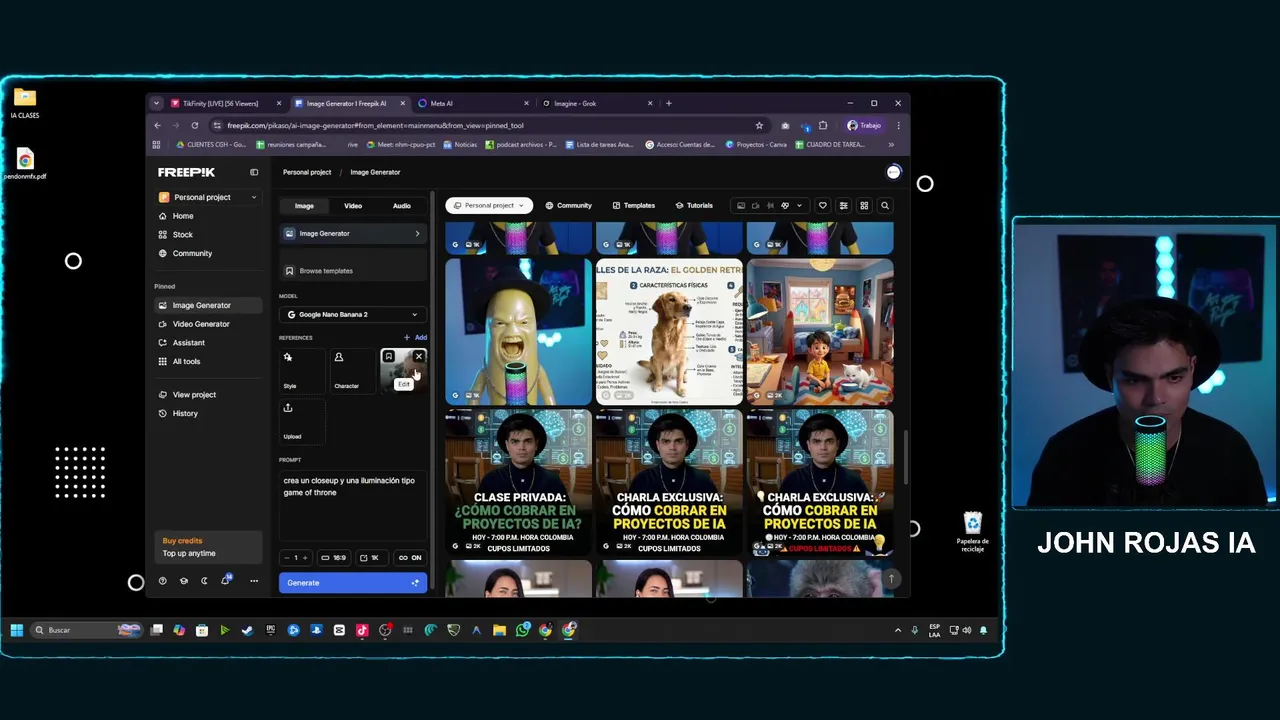The width and height of the screenshot is (1280, 720).
Task: Expand the Image Generator tool selector
Action: 353,233
